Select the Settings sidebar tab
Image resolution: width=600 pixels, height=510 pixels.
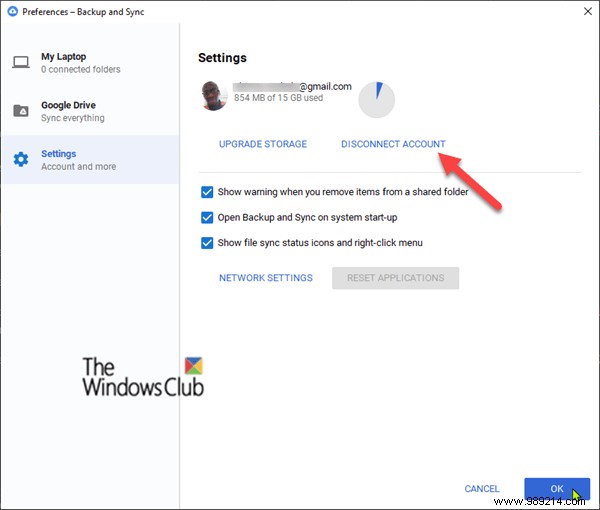(90, 160)
